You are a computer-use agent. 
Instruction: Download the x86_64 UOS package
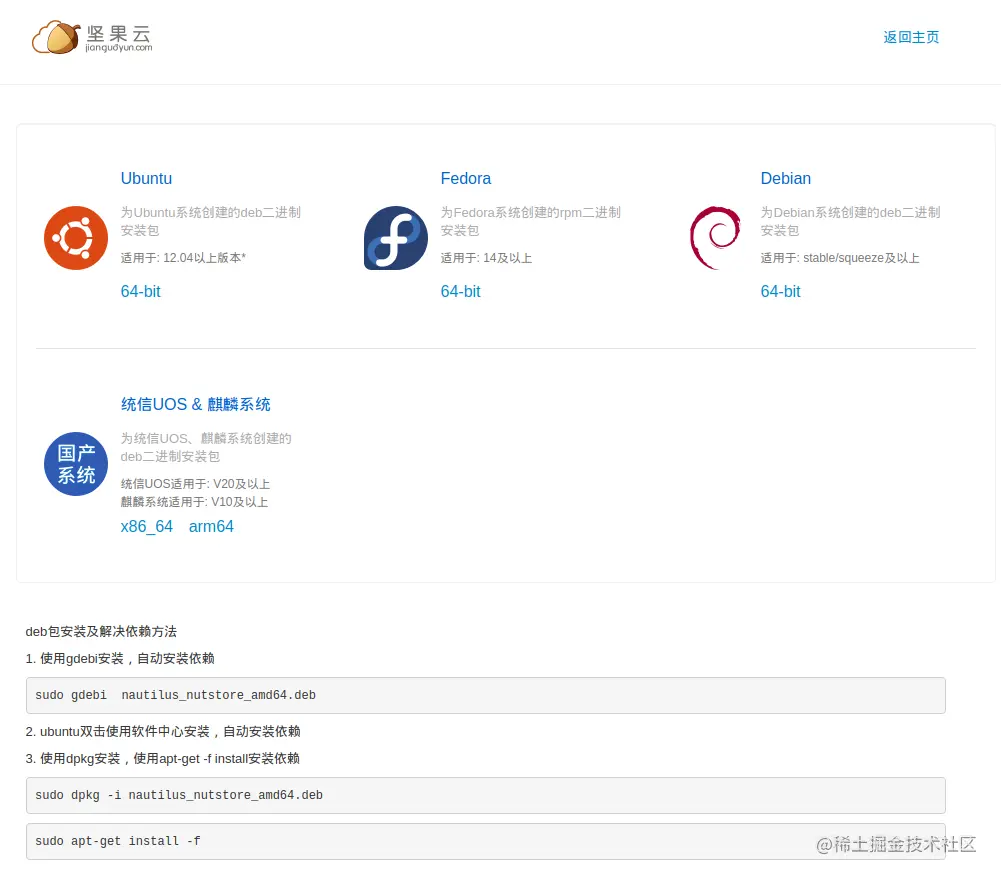click(146, 526)
